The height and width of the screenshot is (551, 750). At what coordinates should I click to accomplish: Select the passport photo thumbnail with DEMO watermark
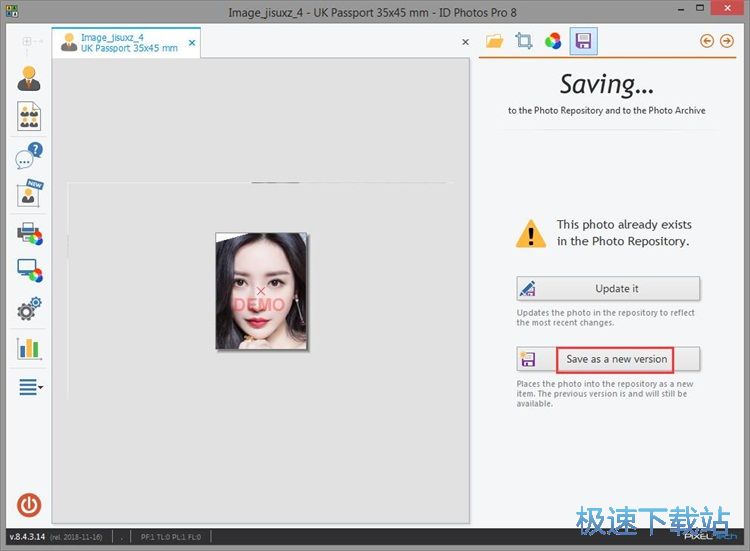click(x=261, y=291)
